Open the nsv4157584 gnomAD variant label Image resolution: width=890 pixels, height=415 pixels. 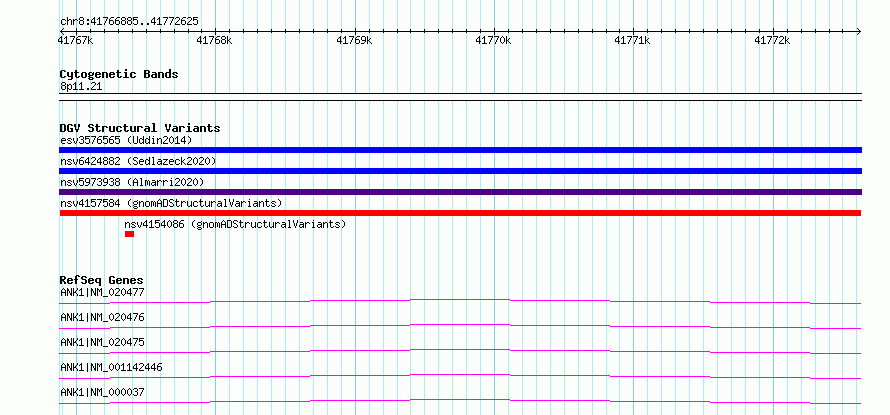point(171,203)
